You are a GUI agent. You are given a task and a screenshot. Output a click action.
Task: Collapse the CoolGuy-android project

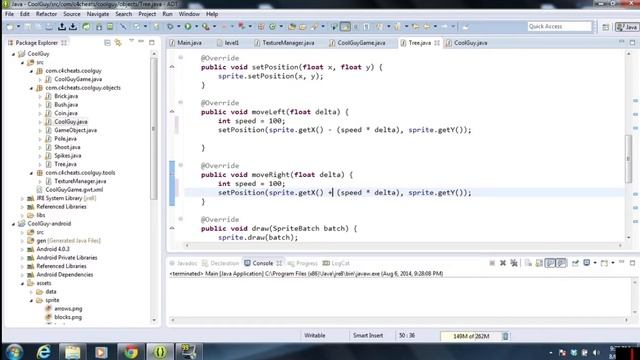coord(13,224)
